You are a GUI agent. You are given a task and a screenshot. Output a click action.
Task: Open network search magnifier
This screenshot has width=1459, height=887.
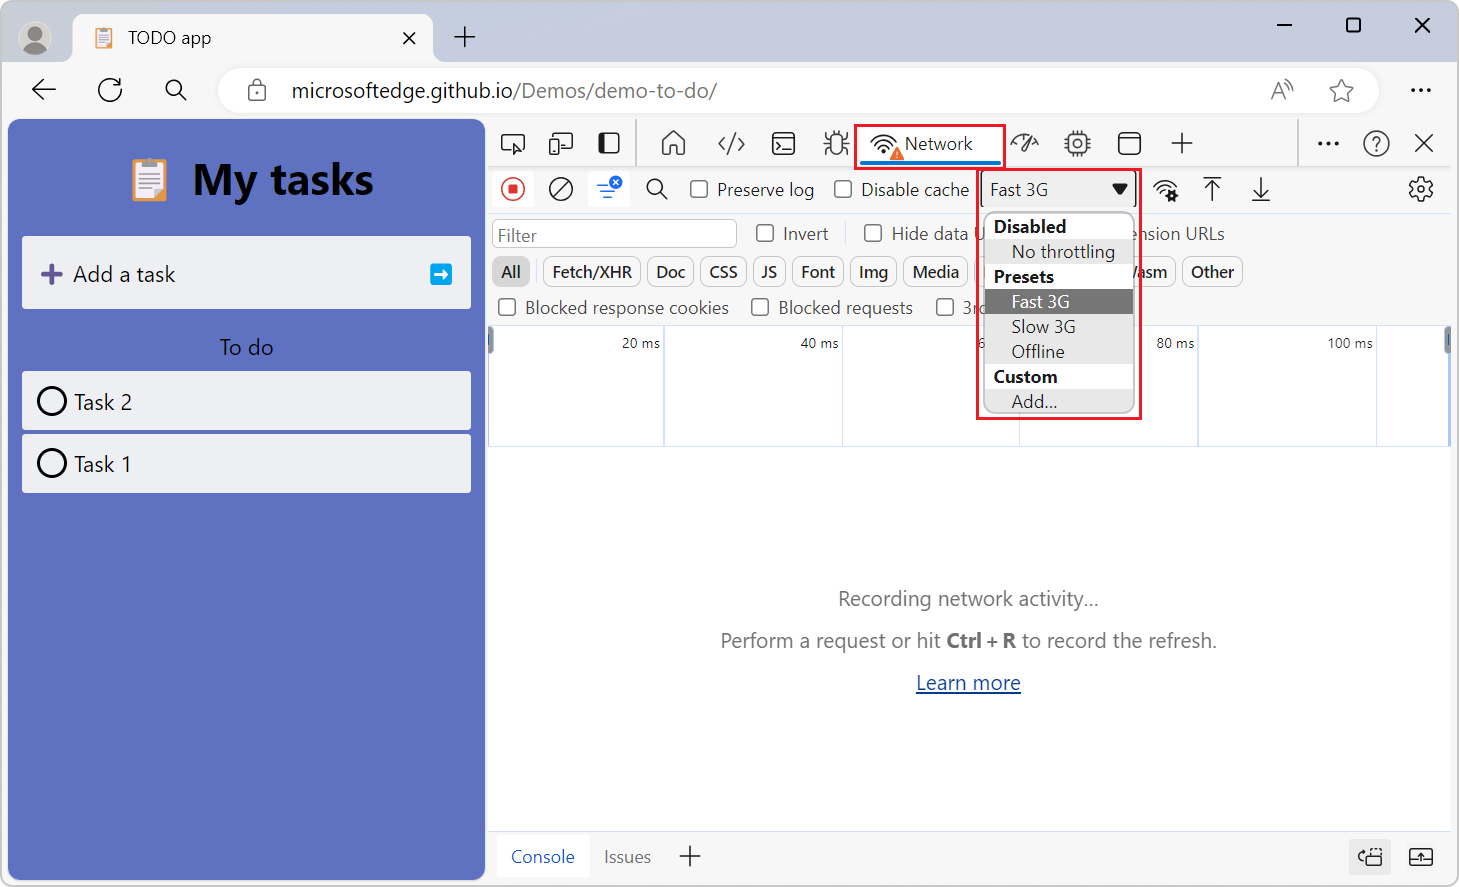[657, 189]
